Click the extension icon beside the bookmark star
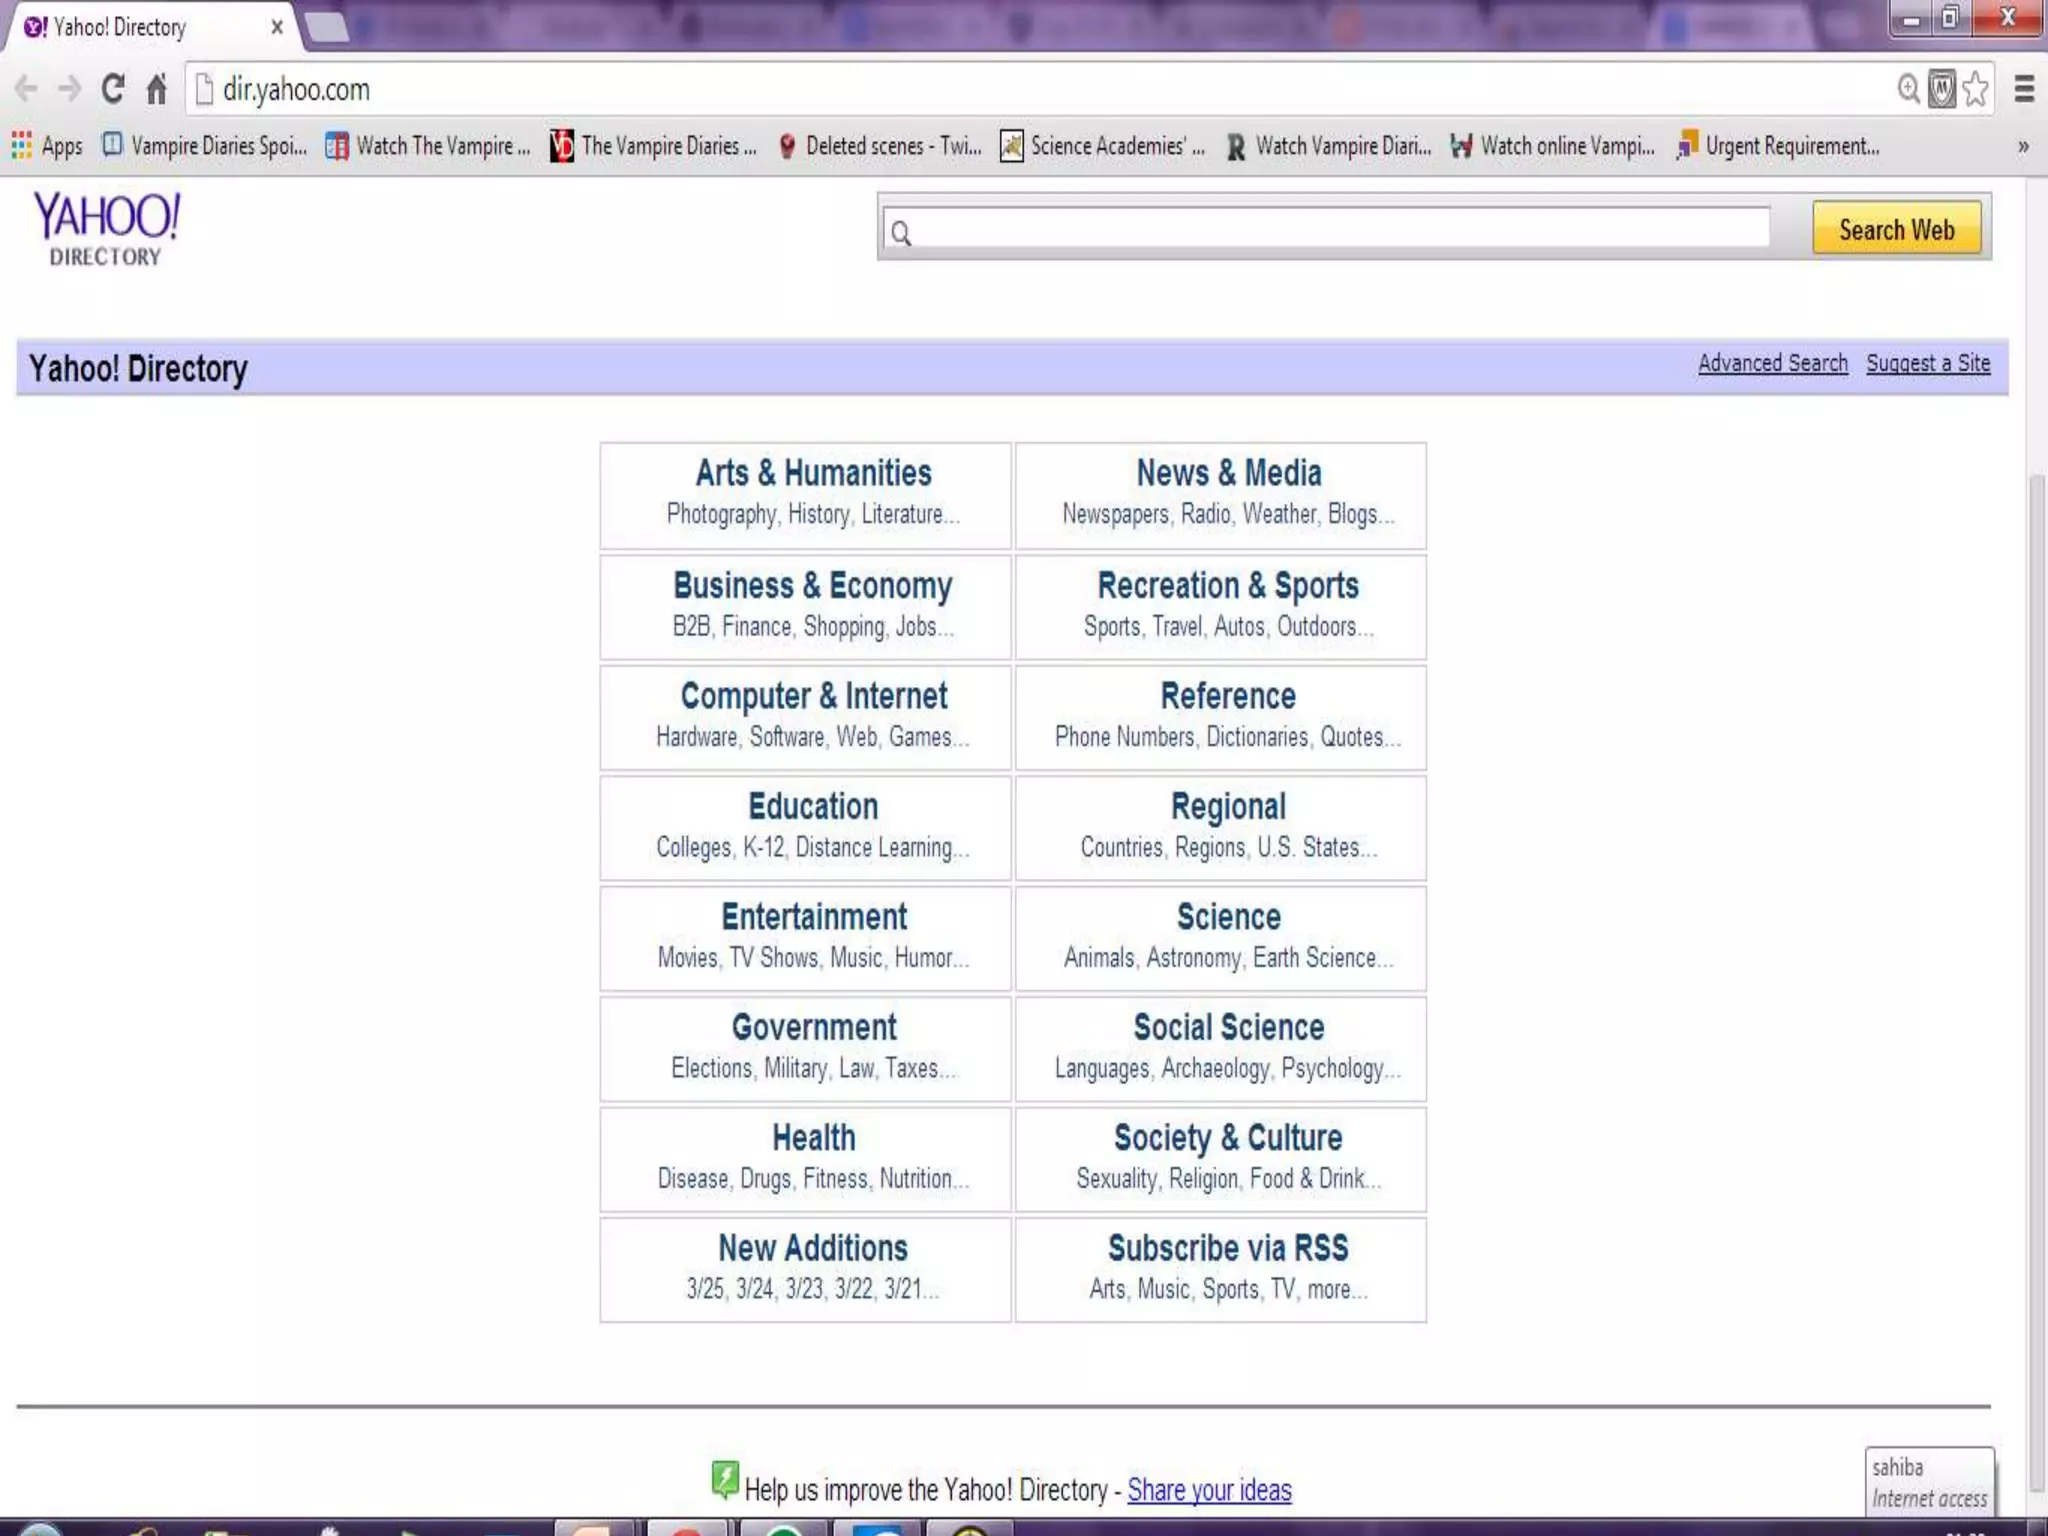 click(x=1941, y=89)
